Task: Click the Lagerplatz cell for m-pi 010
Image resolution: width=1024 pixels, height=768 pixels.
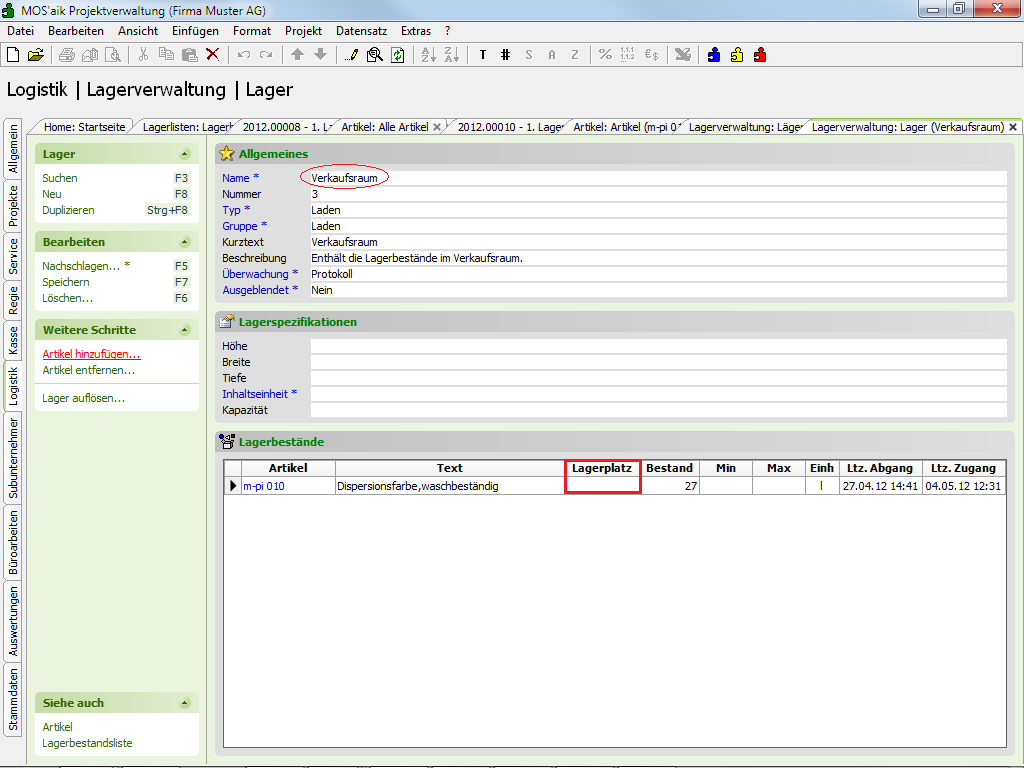Action: [x=602, y=486]
